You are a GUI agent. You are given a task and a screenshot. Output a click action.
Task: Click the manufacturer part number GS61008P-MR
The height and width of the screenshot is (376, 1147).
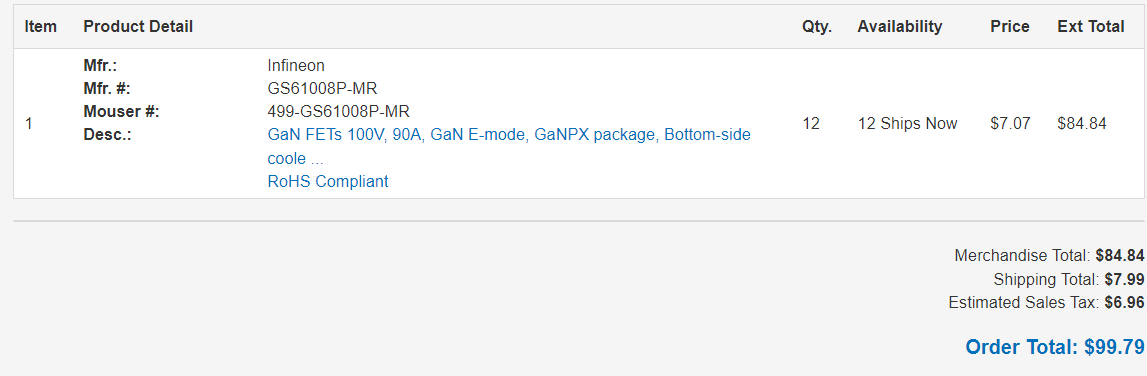(323, 89)
